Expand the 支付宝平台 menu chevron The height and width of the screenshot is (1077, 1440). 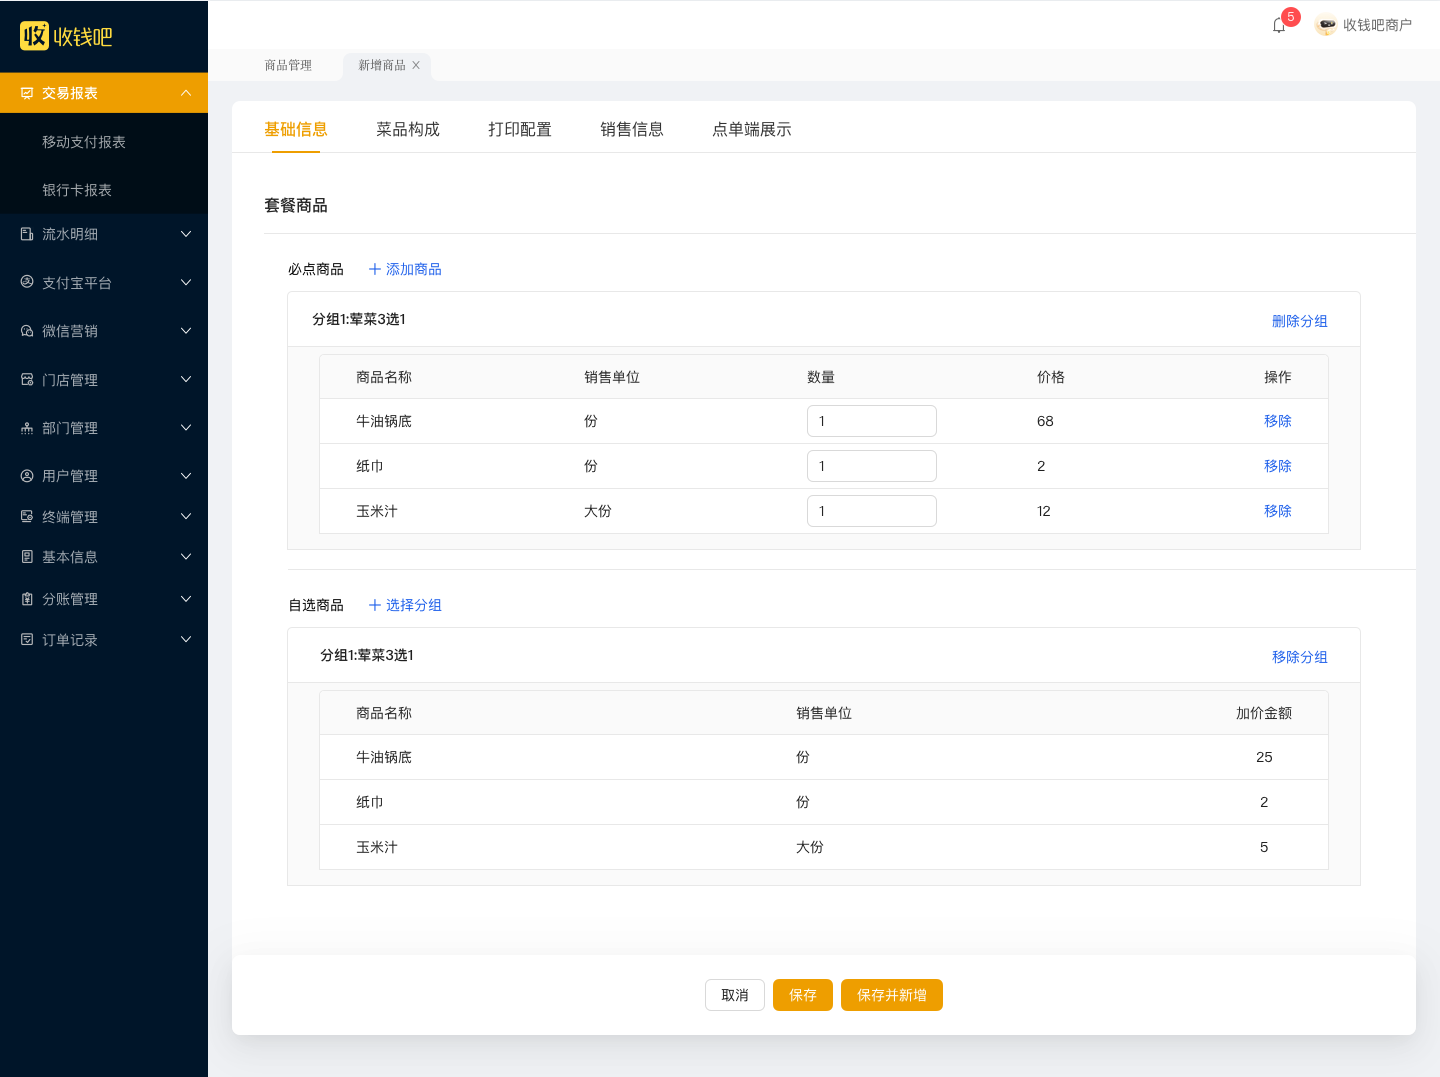tap(186, 282)
